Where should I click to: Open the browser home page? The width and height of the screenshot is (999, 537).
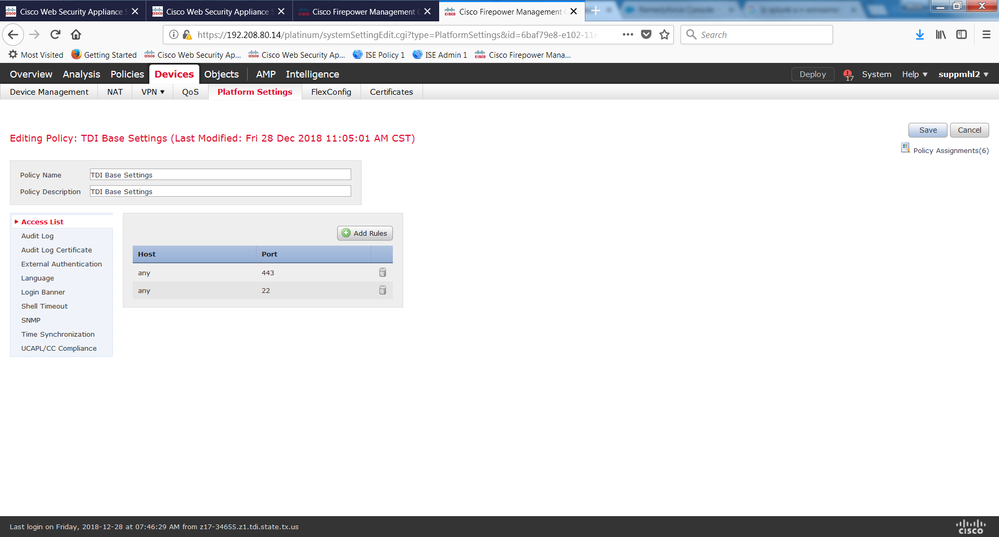coord(76,34)
